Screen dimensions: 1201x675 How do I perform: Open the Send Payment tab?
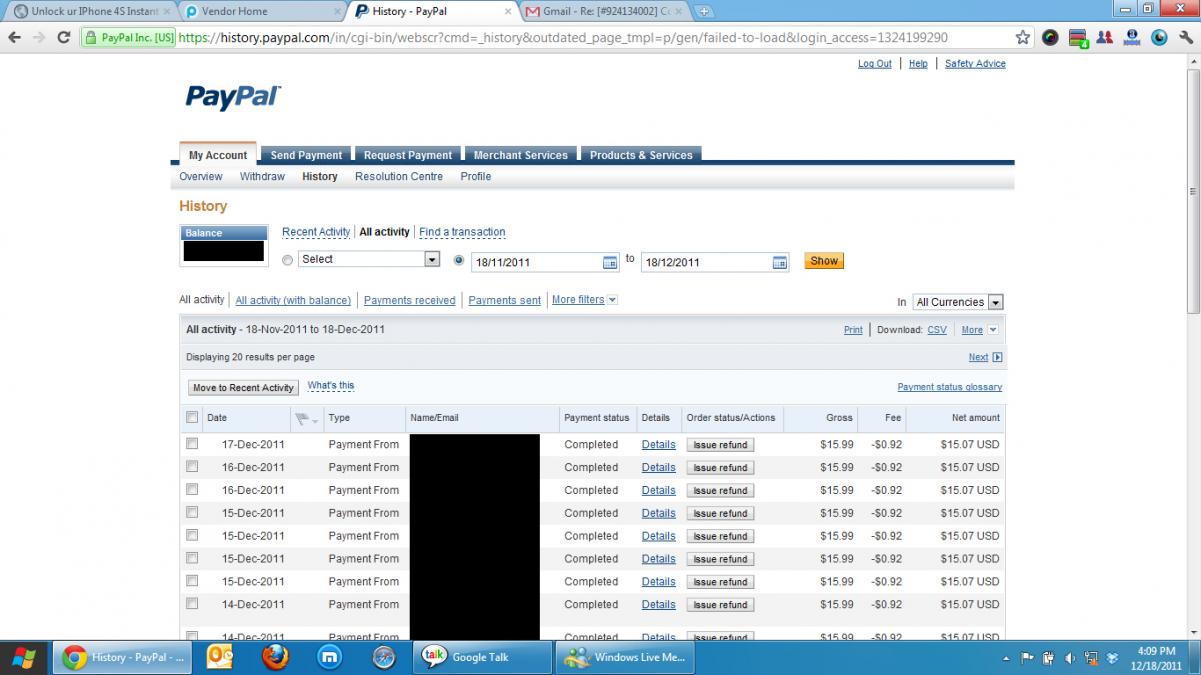(x=306, y=155)
